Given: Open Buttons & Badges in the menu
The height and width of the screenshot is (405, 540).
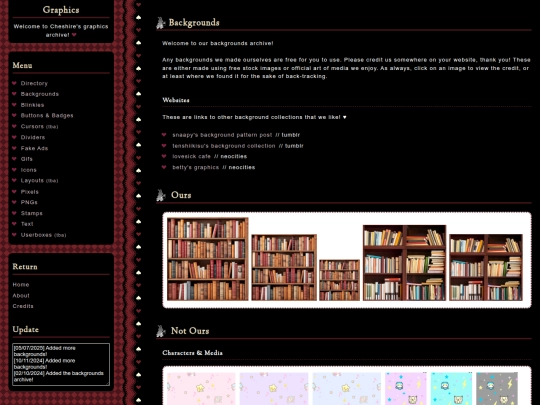Looking at the screenshot, I should 47,116.
